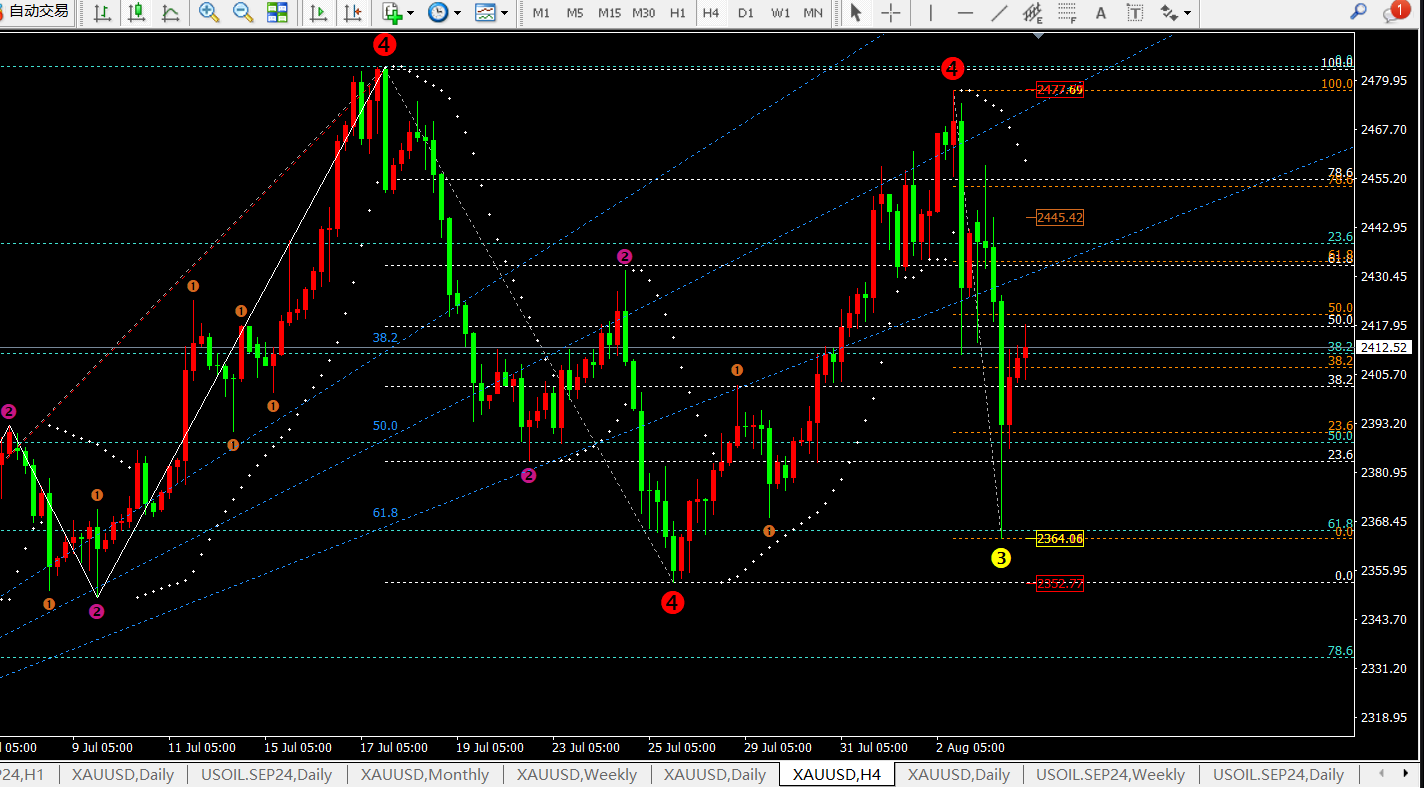The height and width of the screenshot is (788, 1424).
Task: Click the 2318.95 price axis value
Action: [1385, 718]
